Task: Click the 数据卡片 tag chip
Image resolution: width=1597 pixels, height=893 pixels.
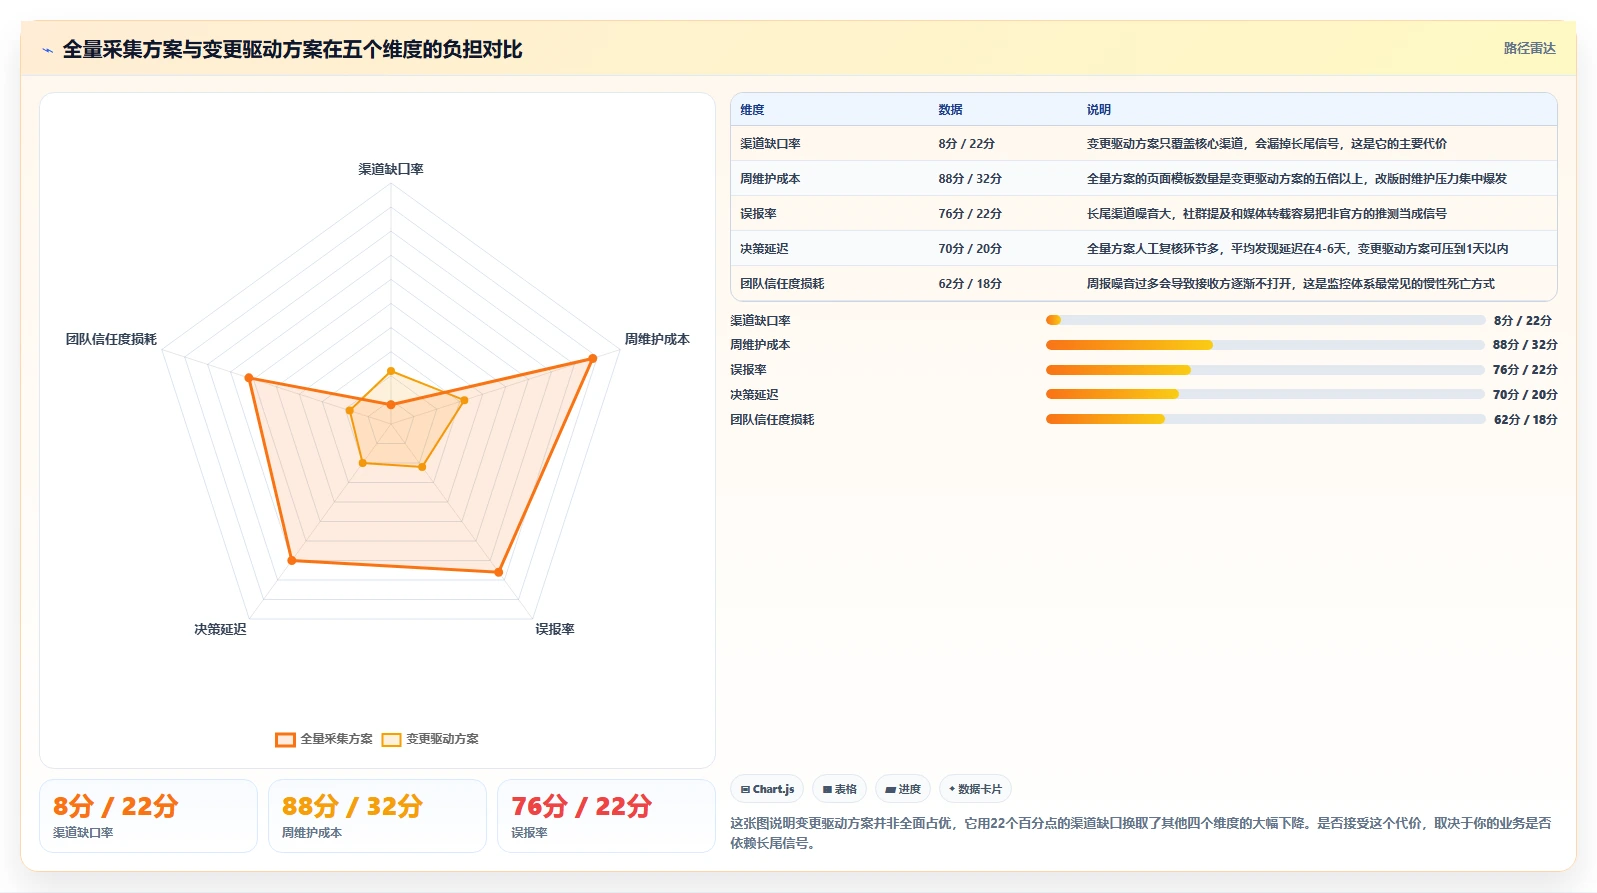Action: click(975, 789)
